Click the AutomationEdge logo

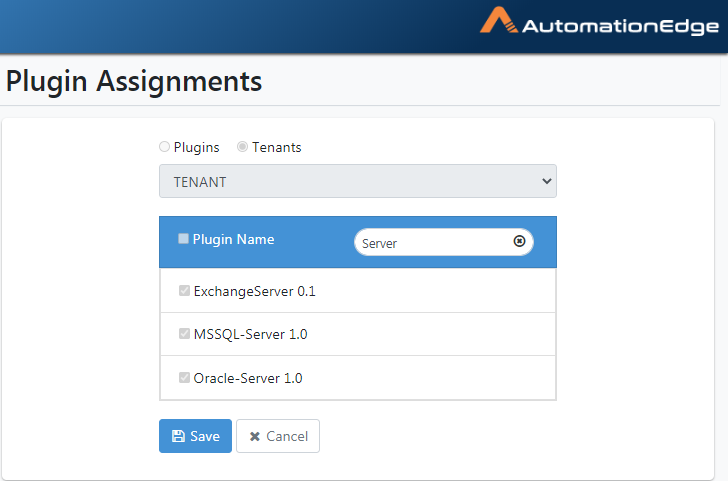599,21
